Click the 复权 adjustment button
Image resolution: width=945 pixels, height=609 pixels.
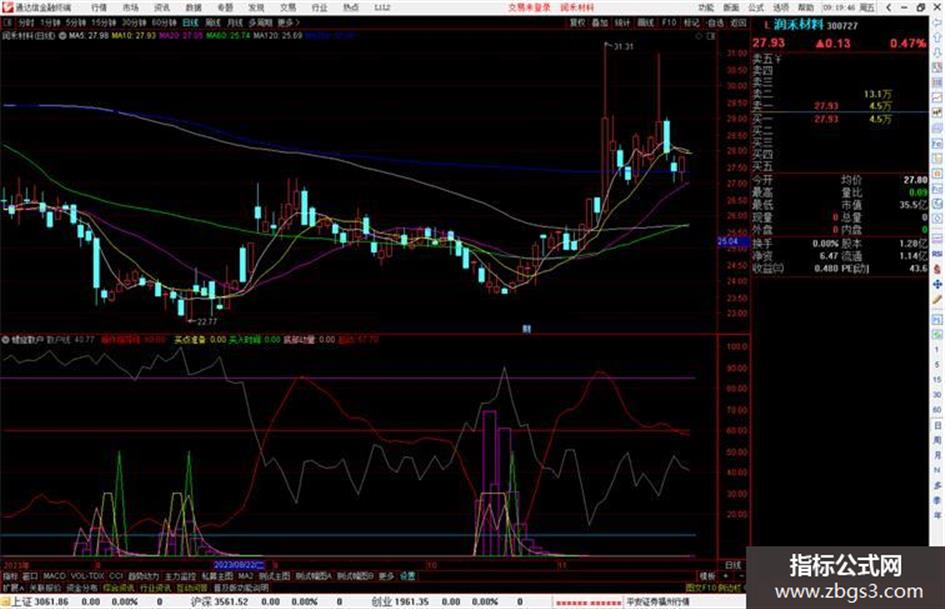pyautogui.click(x=577, y=22)
